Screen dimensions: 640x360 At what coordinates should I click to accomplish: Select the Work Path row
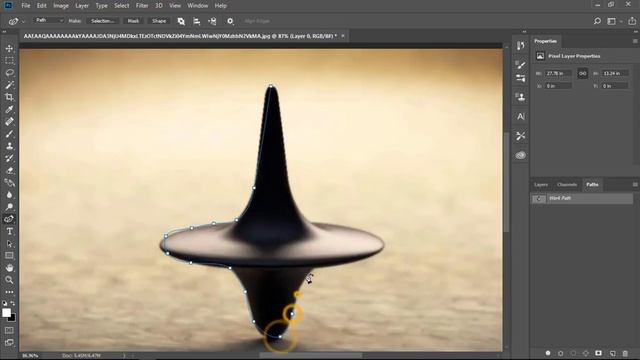point(582,198)
